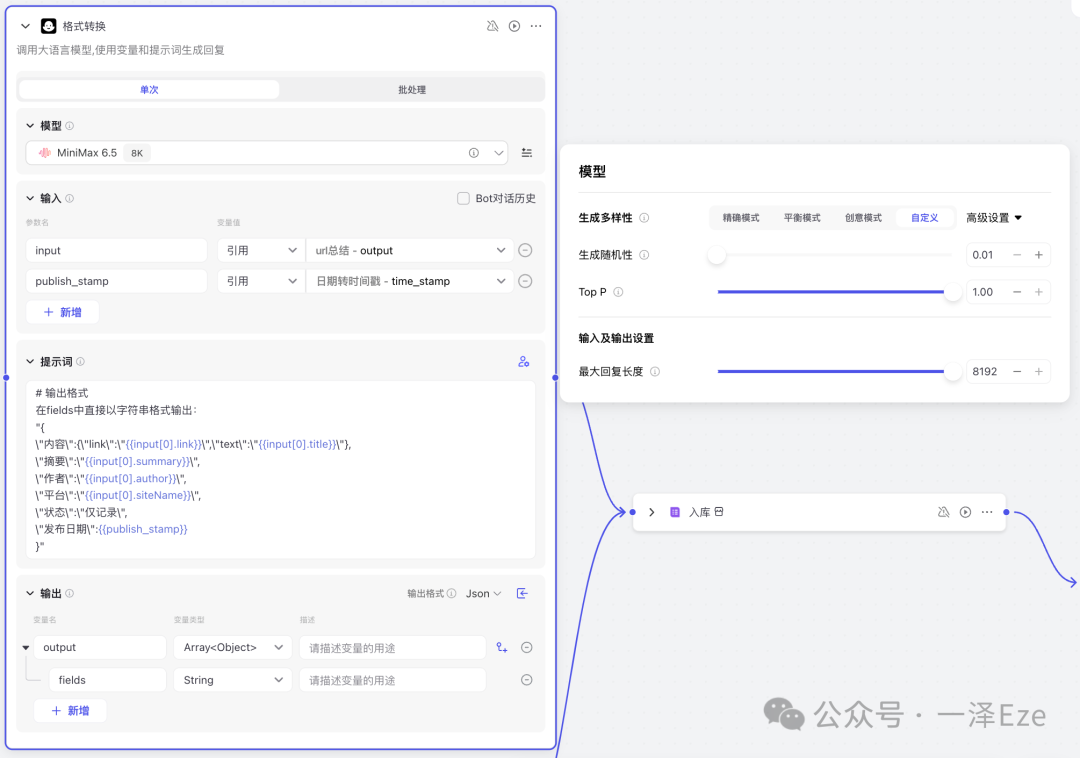Click the disable-node icon in 格式转换 header
1080x758 pixels.
pos(492,26)
